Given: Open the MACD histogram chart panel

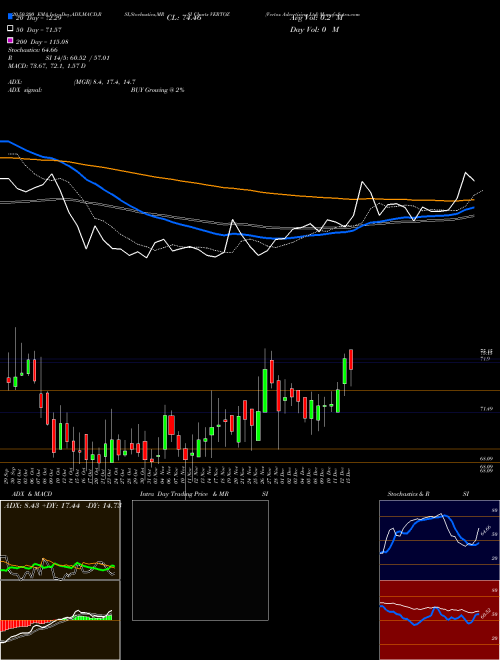Looking at the screenshot, I should [60, 620].
